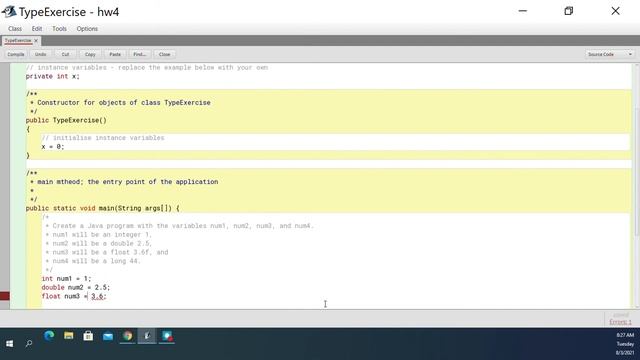Select the TypeExercise tab
The image size is (640, 360).
(x=18, y=40)
